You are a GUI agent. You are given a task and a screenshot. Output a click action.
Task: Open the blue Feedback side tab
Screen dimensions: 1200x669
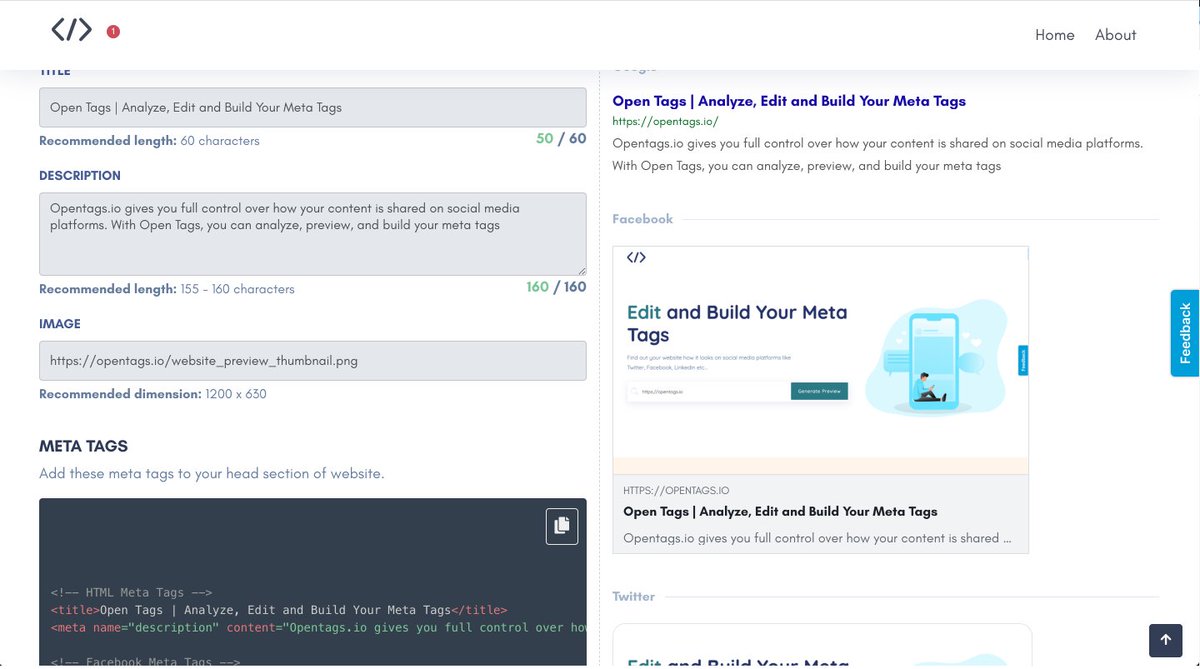click(1185, 333)
